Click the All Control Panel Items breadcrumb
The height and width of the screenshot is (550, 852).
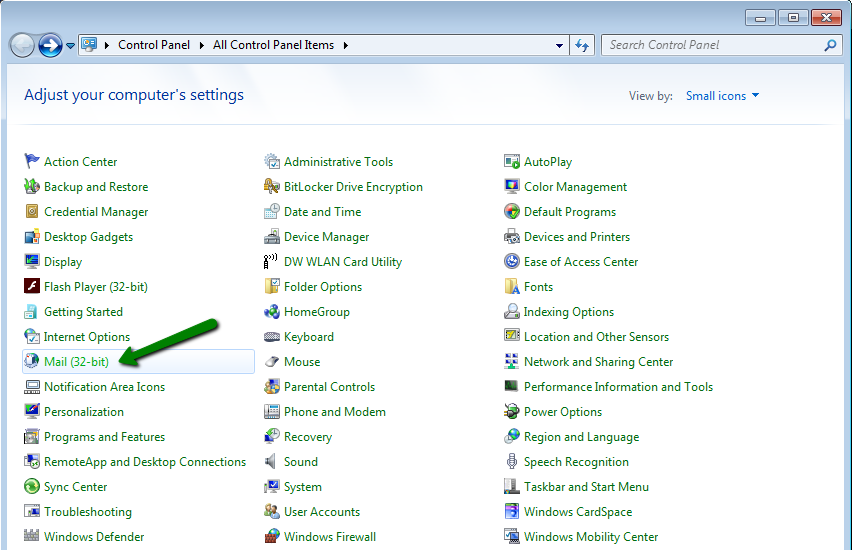pyautogui.click(x=273, y=45)
